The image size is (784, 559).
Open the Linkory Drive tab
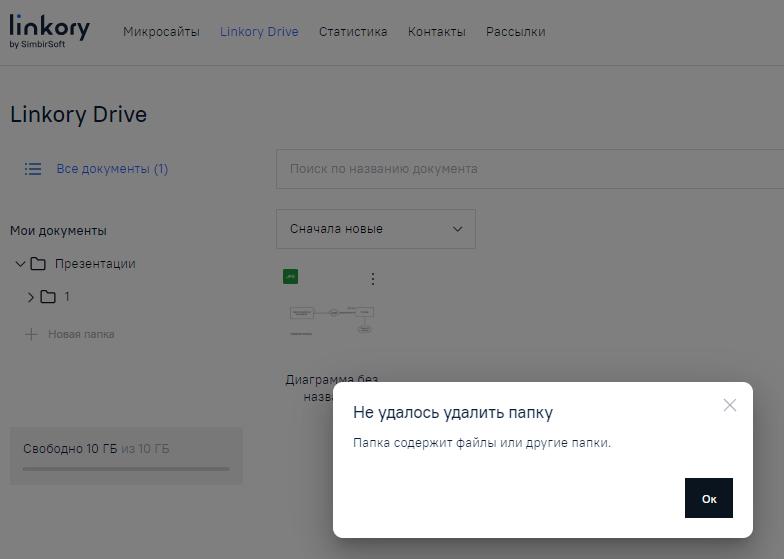[259, 32]
